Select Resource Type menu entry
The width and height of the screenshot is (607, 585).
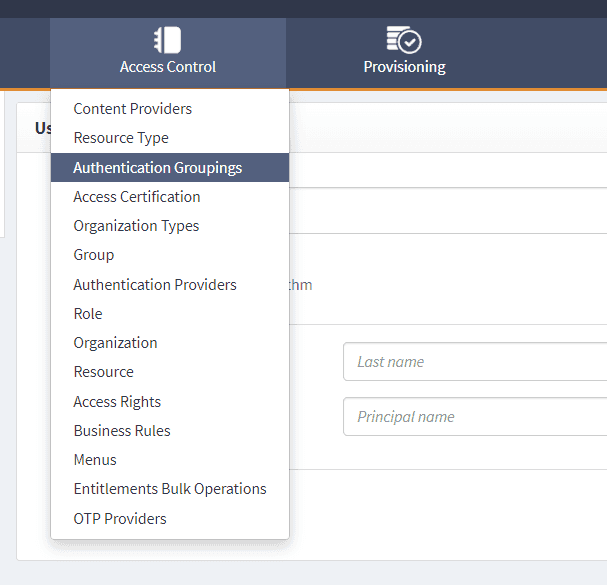point(121,138)
